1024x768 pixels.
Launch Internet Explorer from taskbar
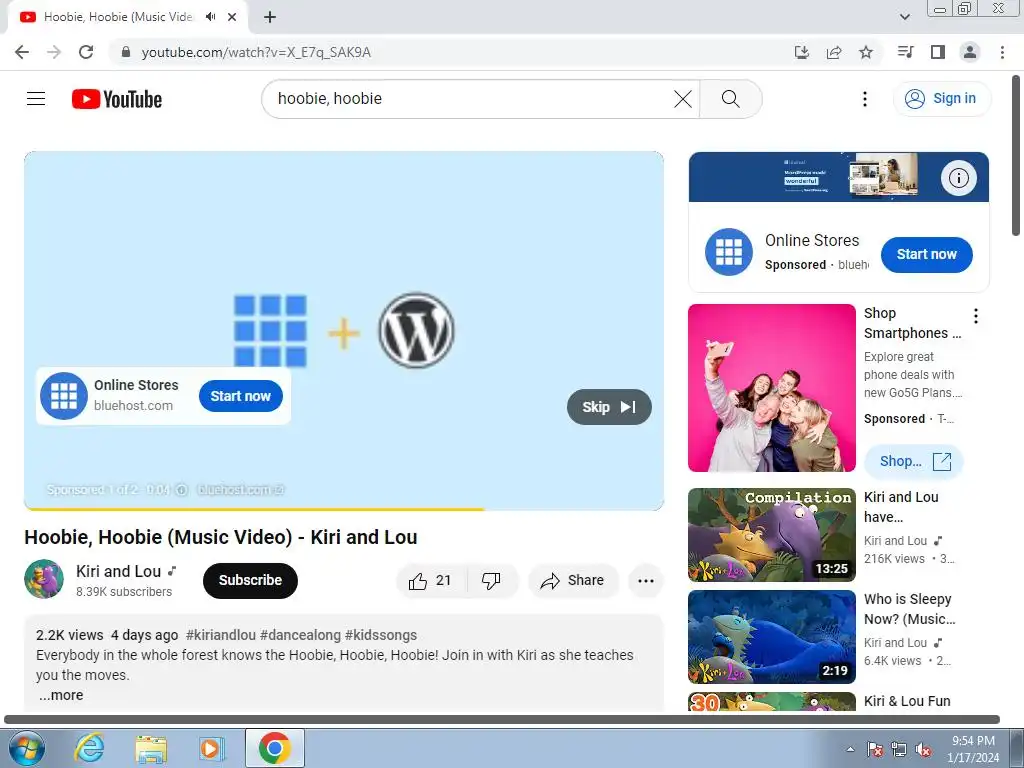point(89,748)
